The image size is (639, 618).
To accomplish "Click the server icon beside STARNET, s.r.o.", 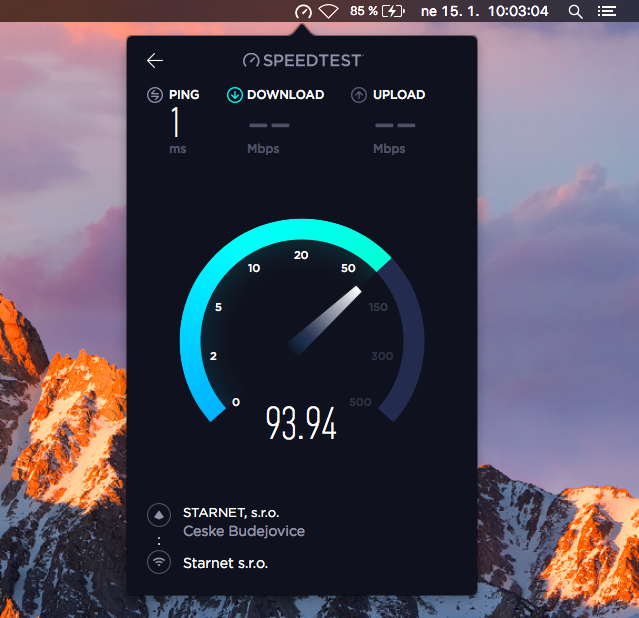I will click(x=159, y=515).
